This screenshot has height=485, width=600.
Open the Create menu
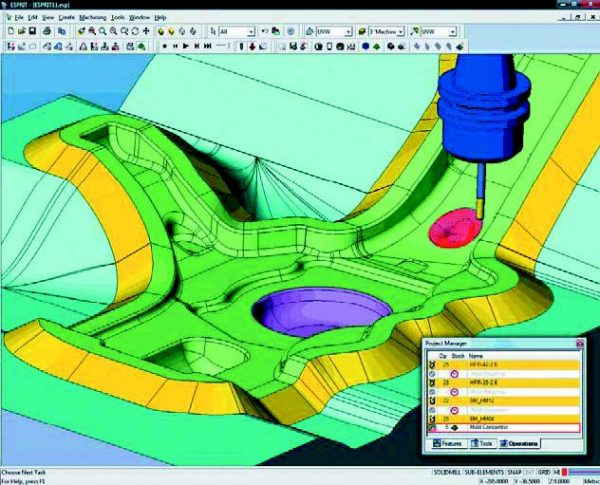point(67,18)
